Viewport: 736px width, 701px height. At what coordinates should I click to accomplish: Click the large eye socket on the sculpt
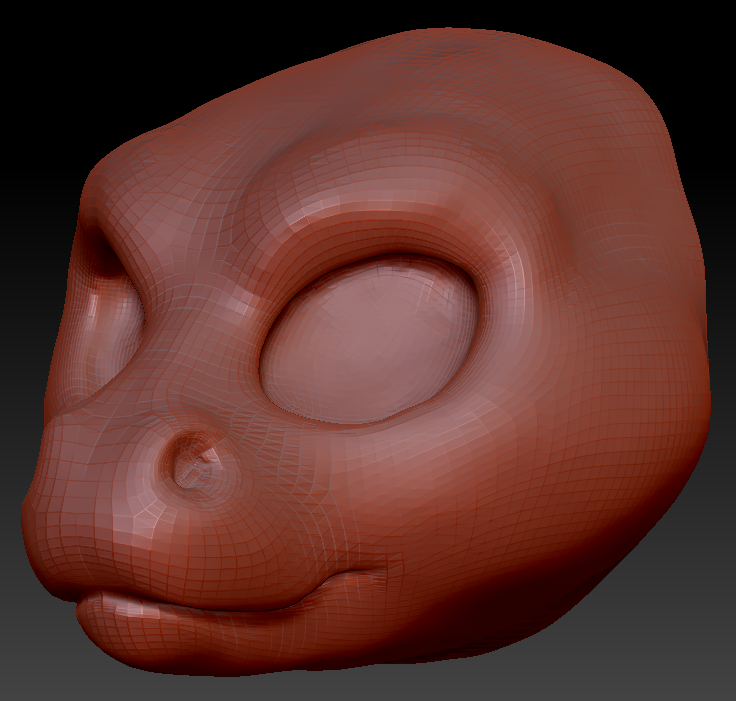coord(369,339)
